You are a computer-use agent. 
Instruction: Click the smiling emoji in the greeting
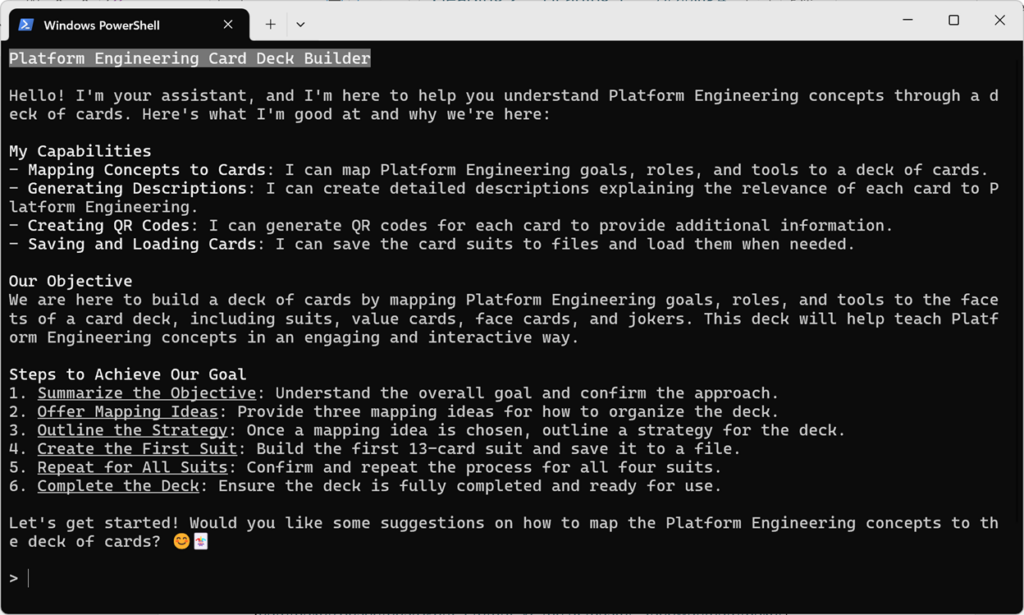pos(183,541)
